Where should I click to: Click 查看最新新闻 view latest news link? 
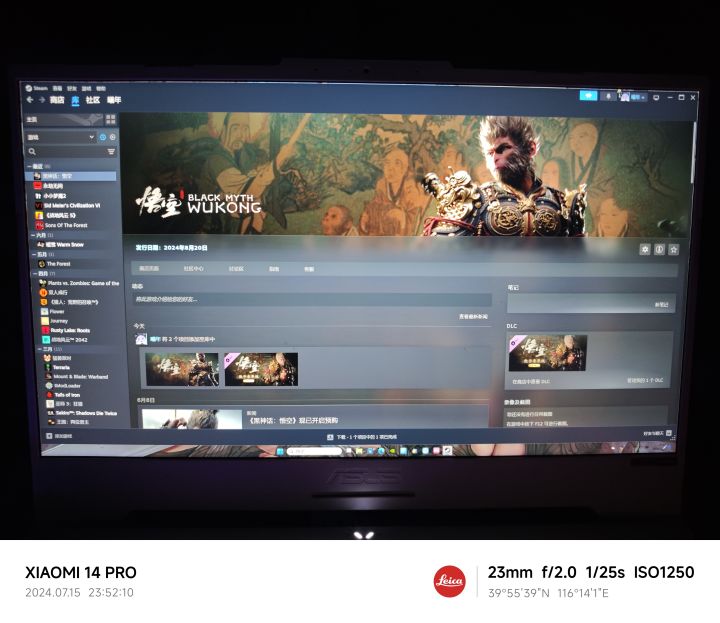pyautogui.click(x=473, y=317)
